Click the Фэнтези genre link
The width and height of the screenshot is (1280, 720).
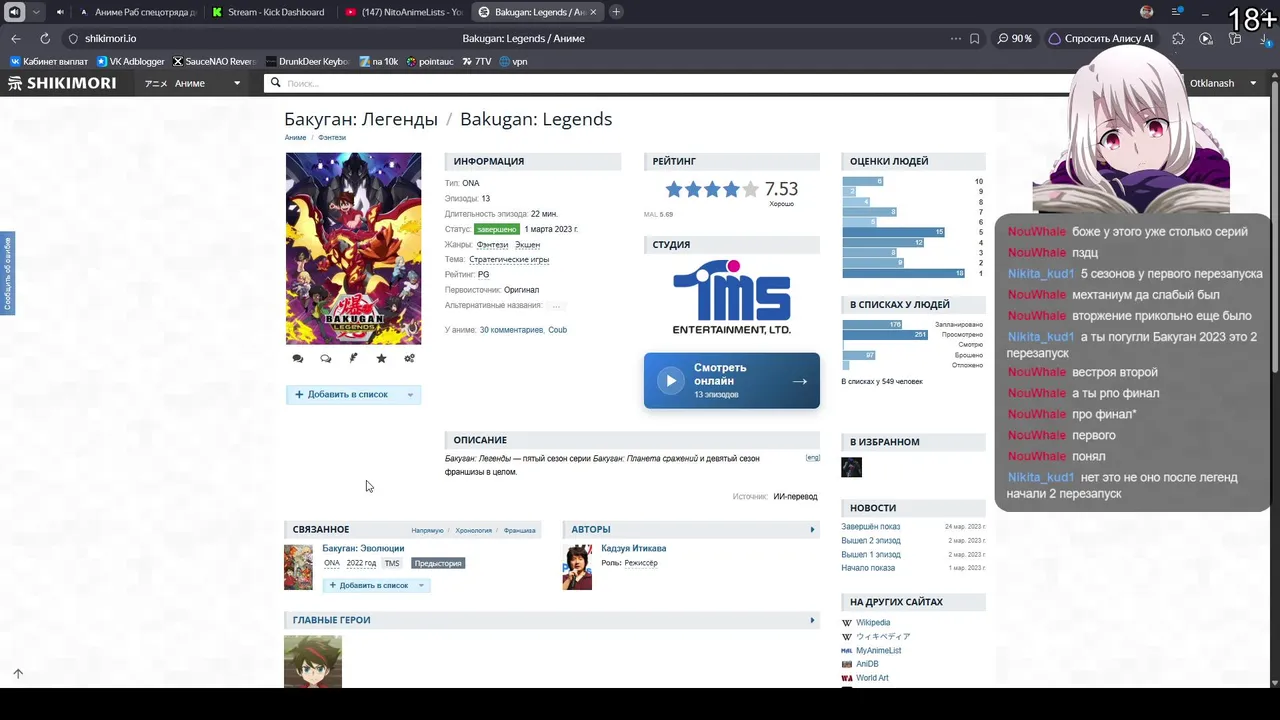pos(492,244)
